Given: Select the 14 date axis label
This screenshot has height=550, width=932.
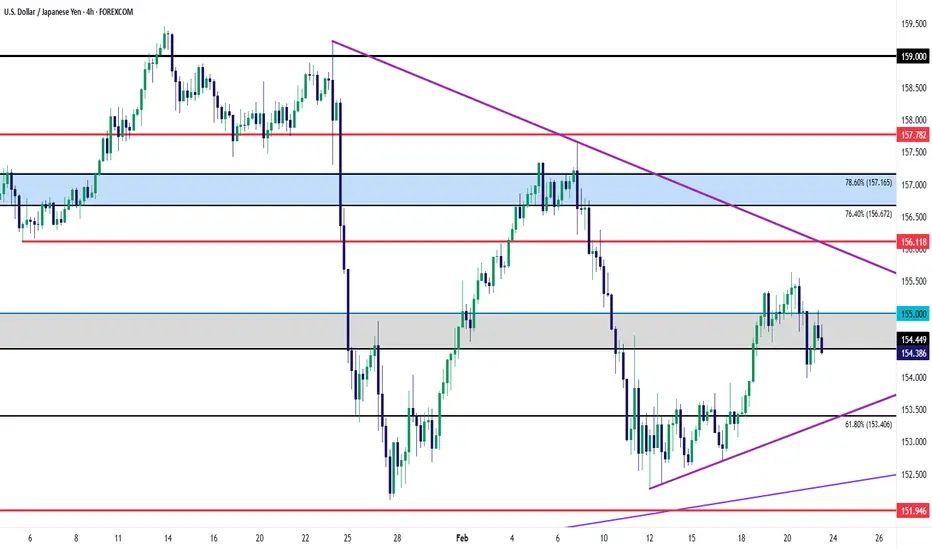Looking at the screenshot, I should click(x=164, y=537).
